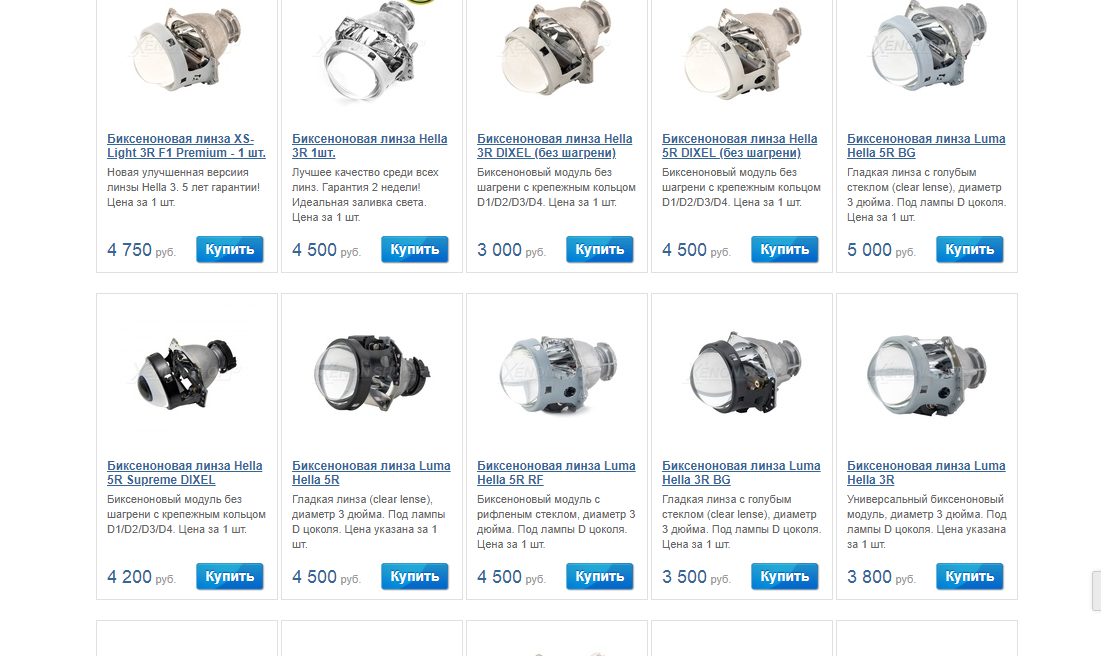This screenshot has width=1101, height=656.
Task: Open Hella 3R DIXEL lens product photo
Action: pos(557,51)
